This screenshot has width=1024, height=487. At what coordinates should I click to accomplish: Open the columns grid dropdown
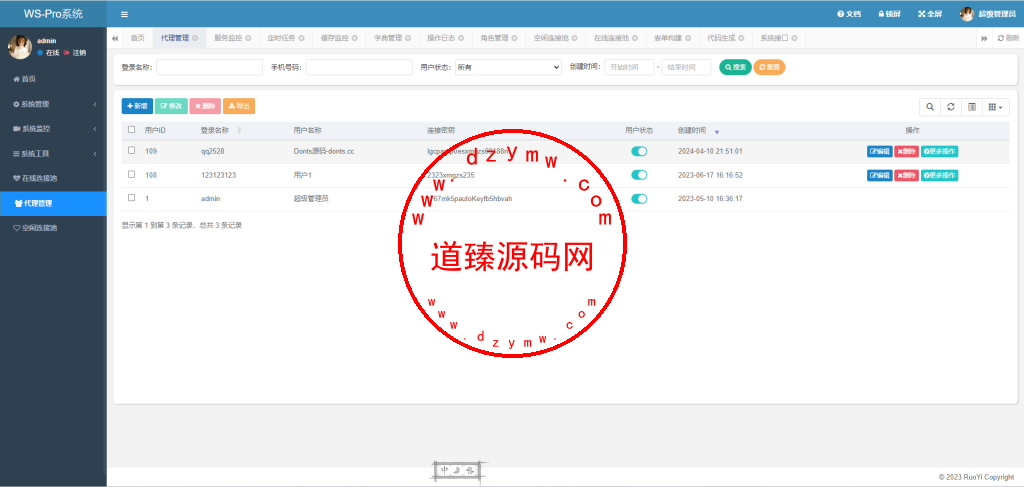[x=996, y=107]
